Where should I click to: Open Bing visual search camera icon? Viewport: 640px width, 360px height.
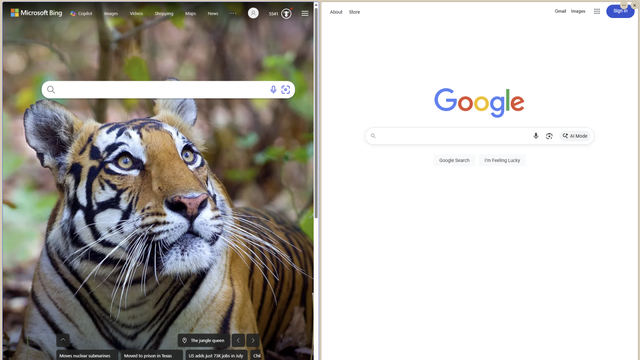[285, 89]
